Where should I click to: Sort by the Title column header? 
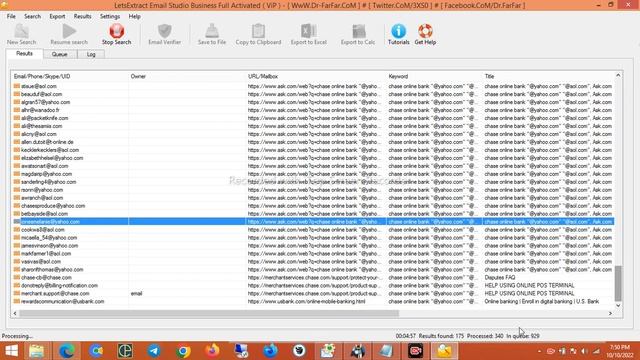pyautogui.click(x=548, y=76)
